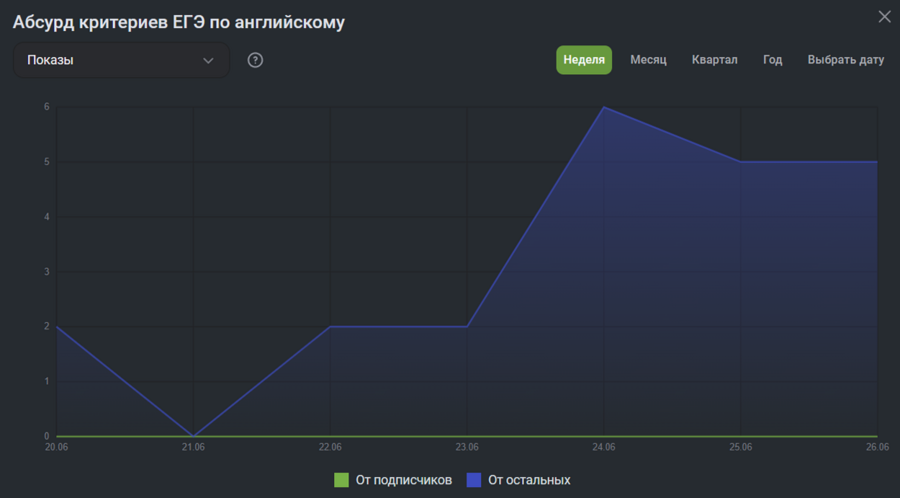Open the Показы metric dropdown
900x498 pixels.
(x=121, y=60)
